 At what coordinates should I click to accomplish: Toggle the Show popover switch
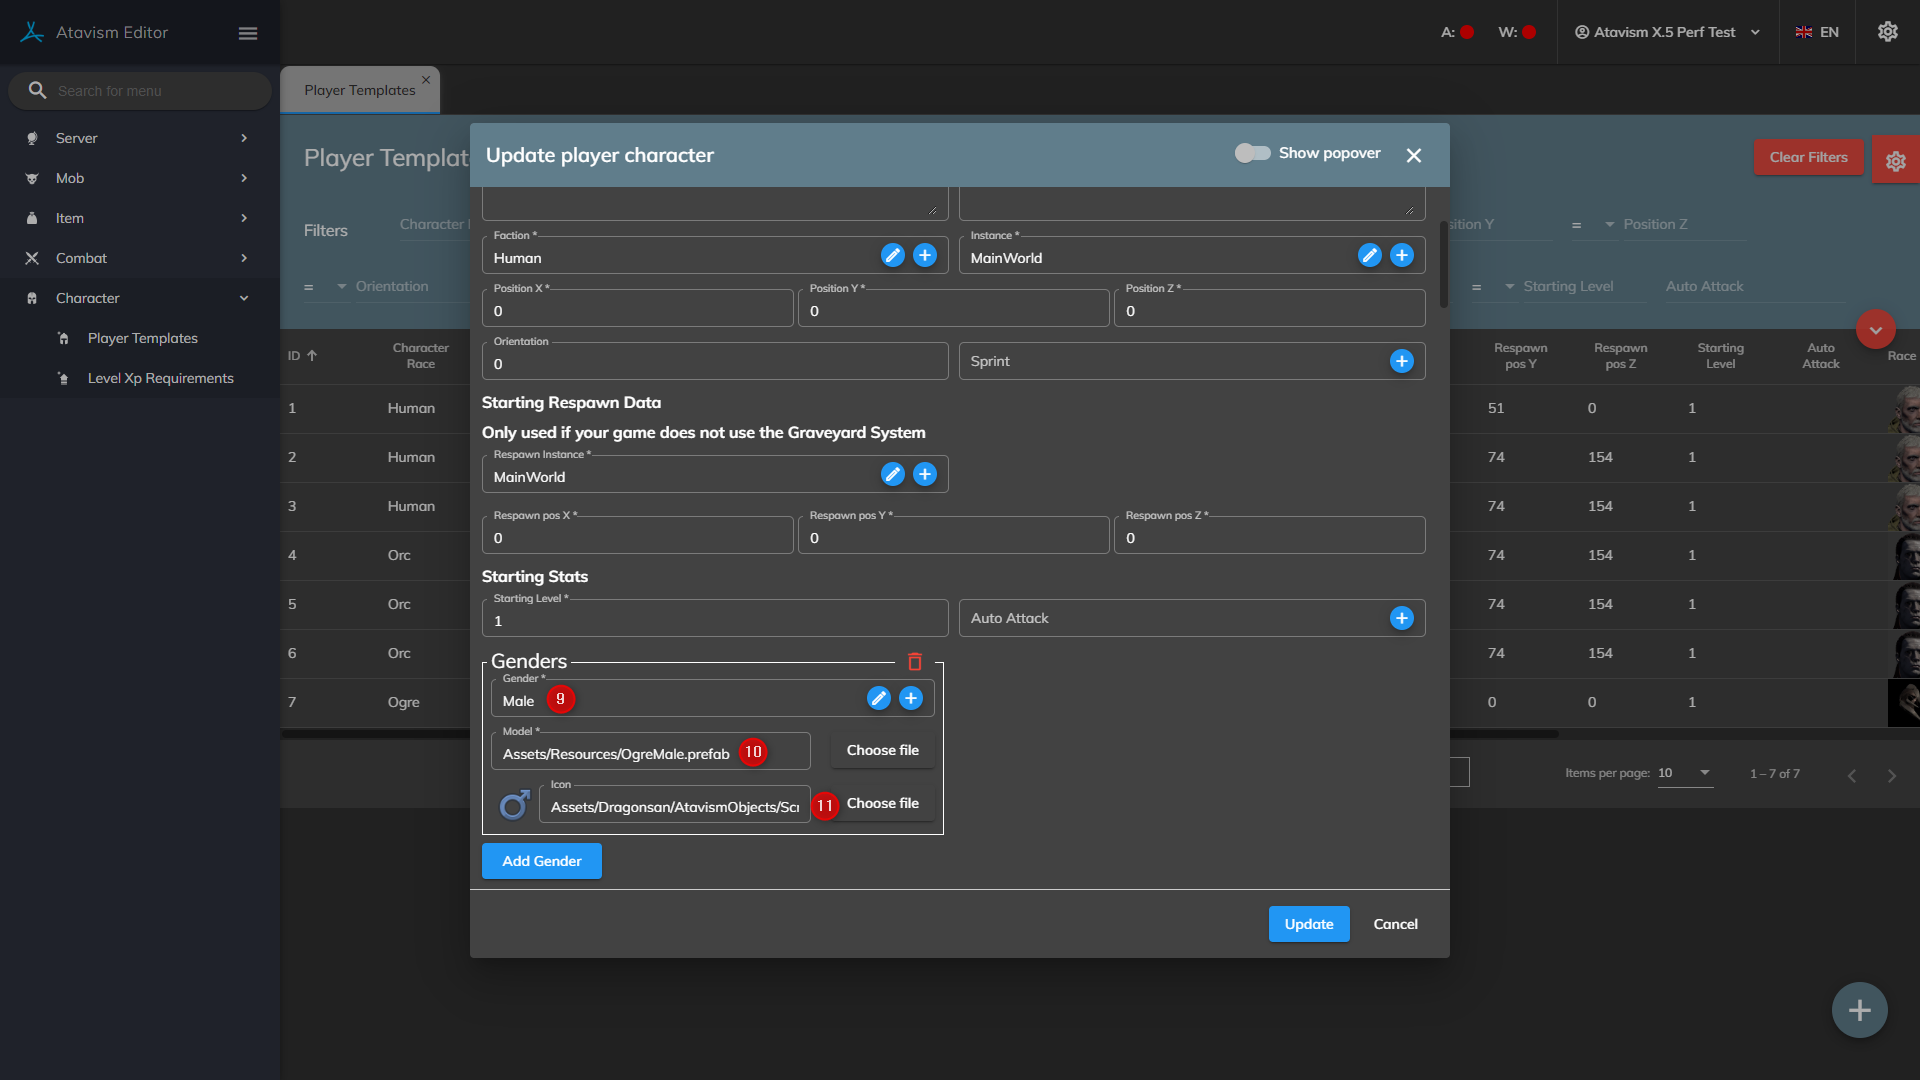[1252, 153]
